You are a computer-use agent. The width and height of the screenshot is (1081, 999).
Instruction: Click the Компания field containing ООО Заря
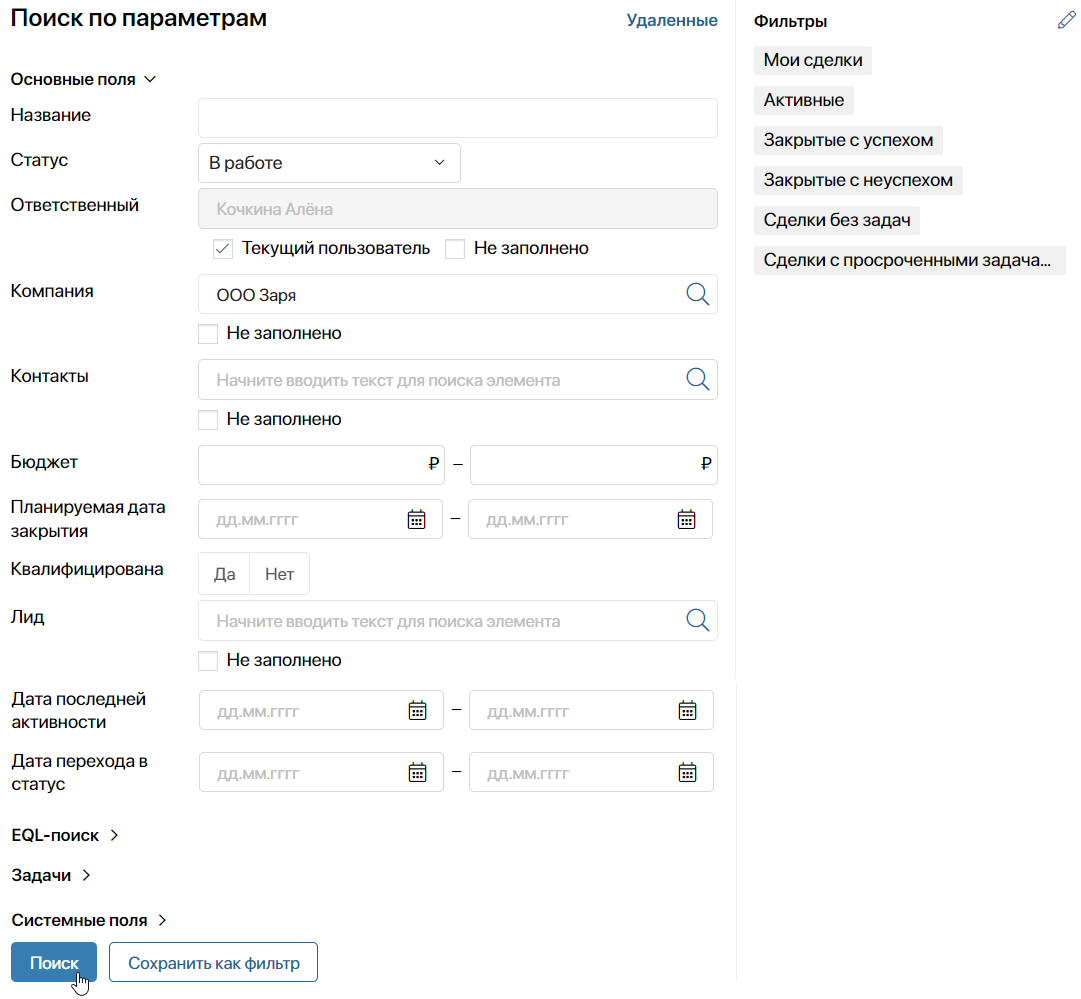[x=458, y=294]
